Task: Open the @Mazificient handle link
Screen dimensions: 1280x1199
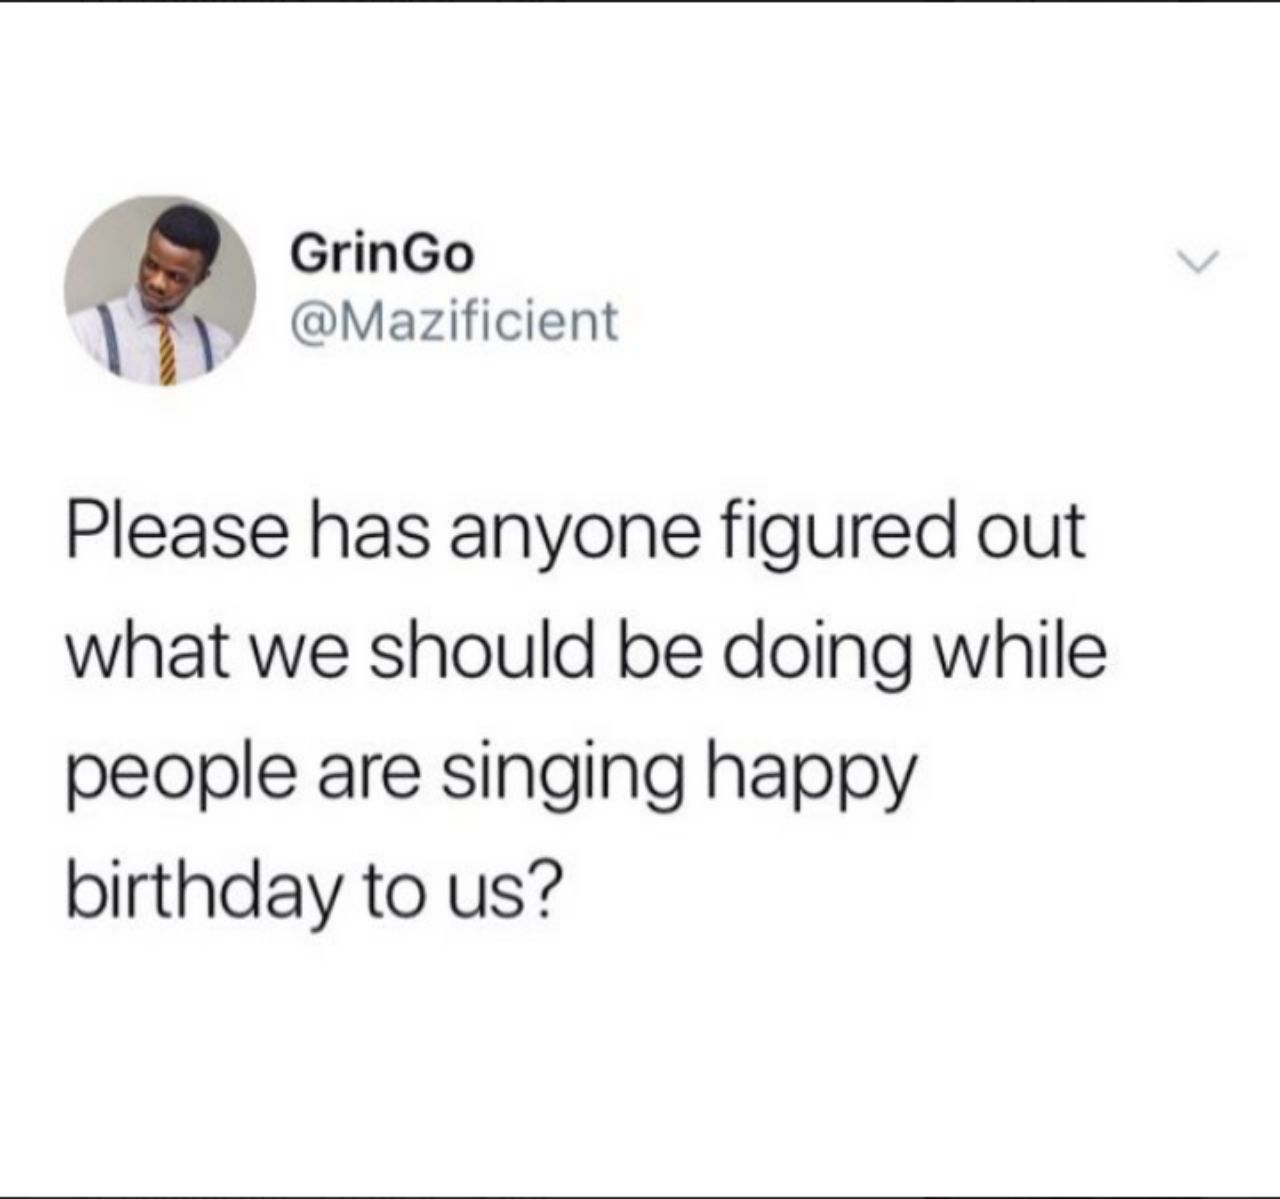Action: [x=454, y=322]
